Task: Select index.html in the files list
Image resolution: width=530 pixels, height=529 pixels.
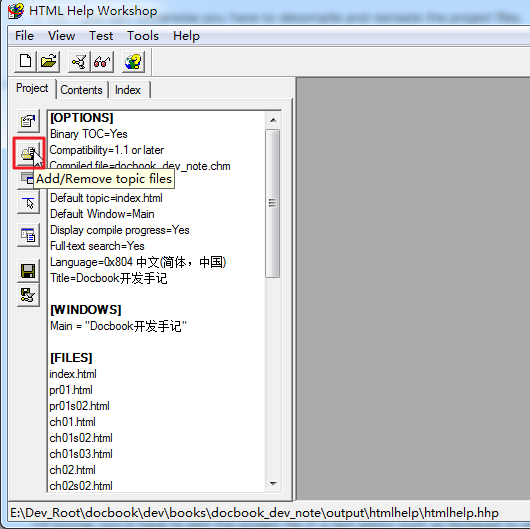Action: (73, 374)
